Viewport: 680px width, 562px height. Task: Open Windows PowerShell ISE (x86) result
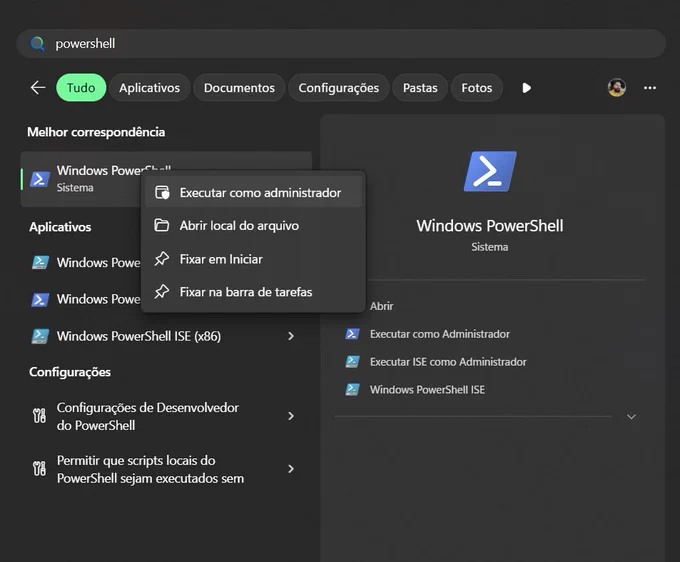point(166,336)
